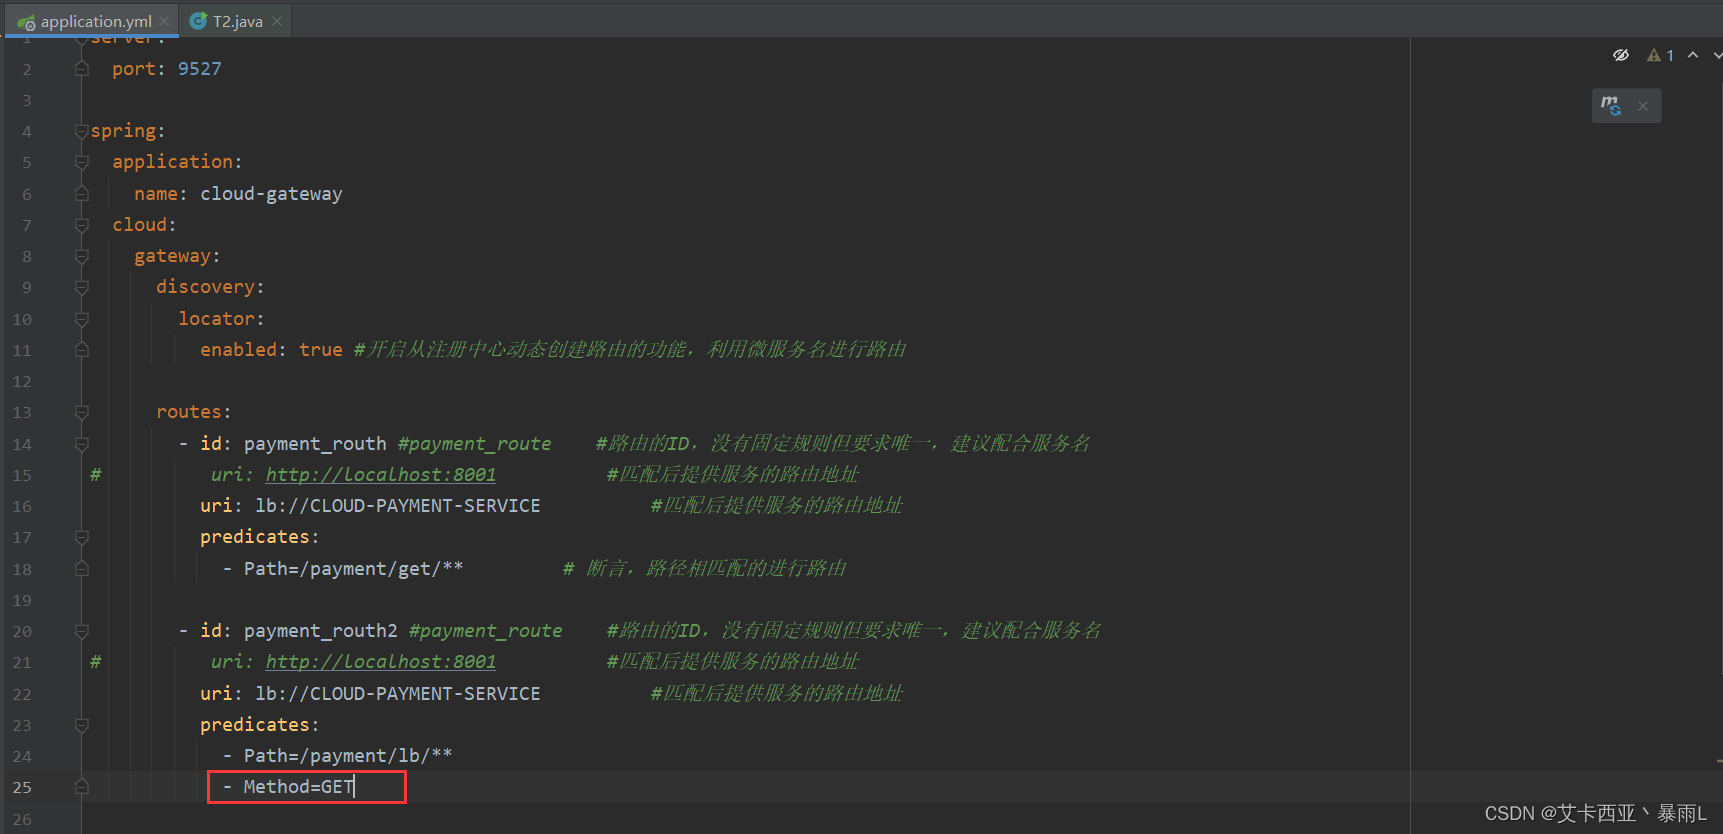This screenshot has height=834, width=1723.
Task: Click the scrollbar change marker near line 25
Action: tap(1719, 762)
